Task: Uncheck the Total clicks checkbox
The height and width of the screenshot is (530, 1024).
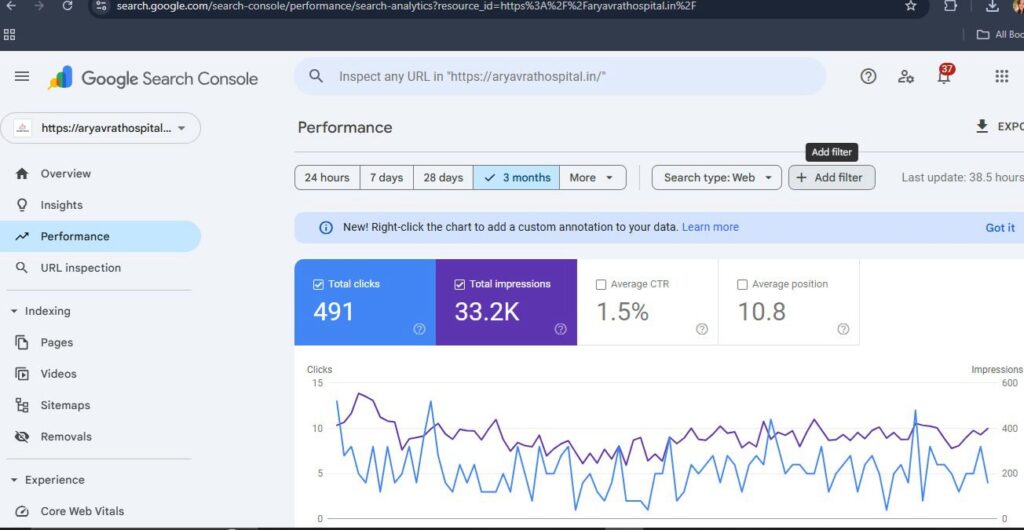Action: 319,284
